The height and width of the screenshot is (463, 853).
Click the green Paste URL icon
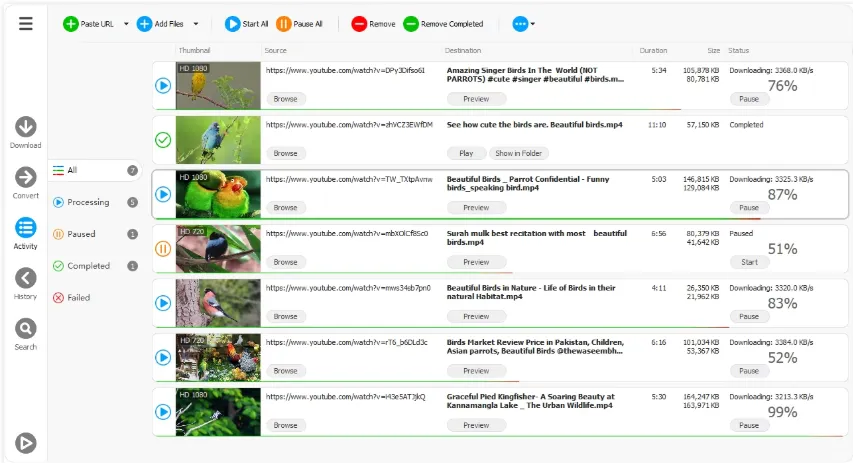(71, 24)
